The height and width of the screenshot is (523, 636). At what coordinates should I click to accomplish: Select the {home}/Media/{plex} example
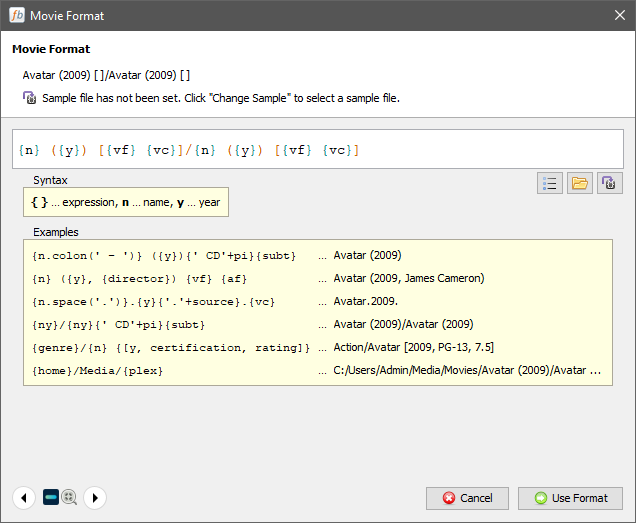click(97, 370)
